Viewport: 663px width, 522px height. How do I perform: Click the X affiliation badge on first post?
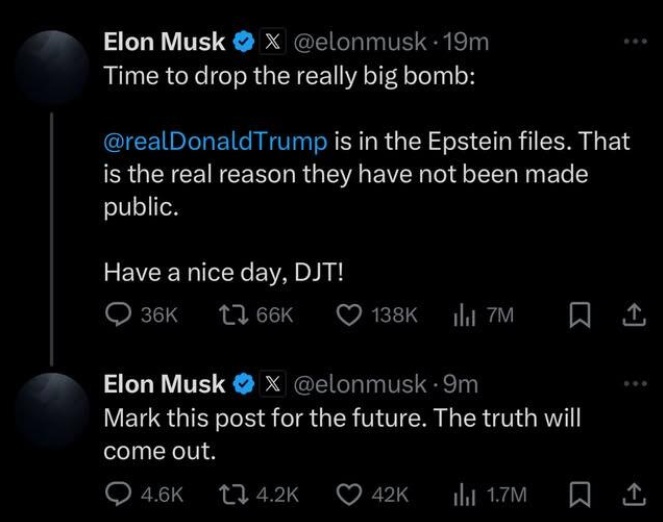[273, 42]
